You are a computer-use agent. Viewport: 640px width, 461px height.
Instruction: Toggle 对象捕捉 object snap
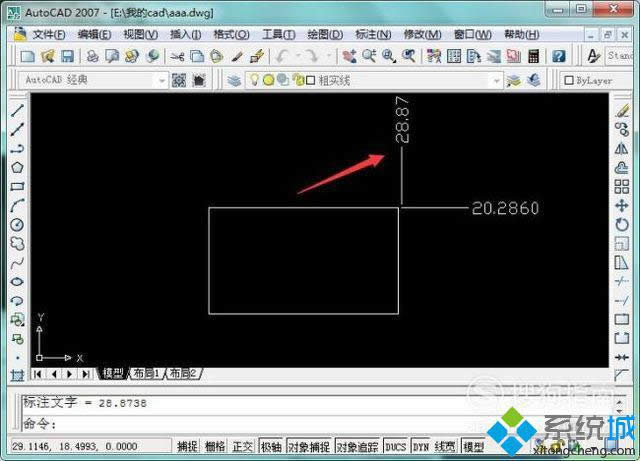pos(308,447)
